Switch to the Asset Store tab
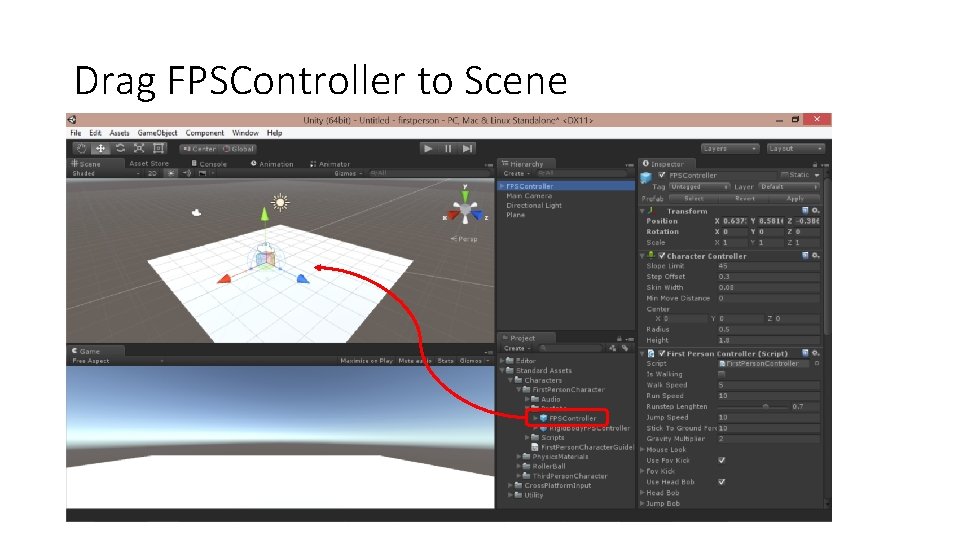 pos(149,163)
